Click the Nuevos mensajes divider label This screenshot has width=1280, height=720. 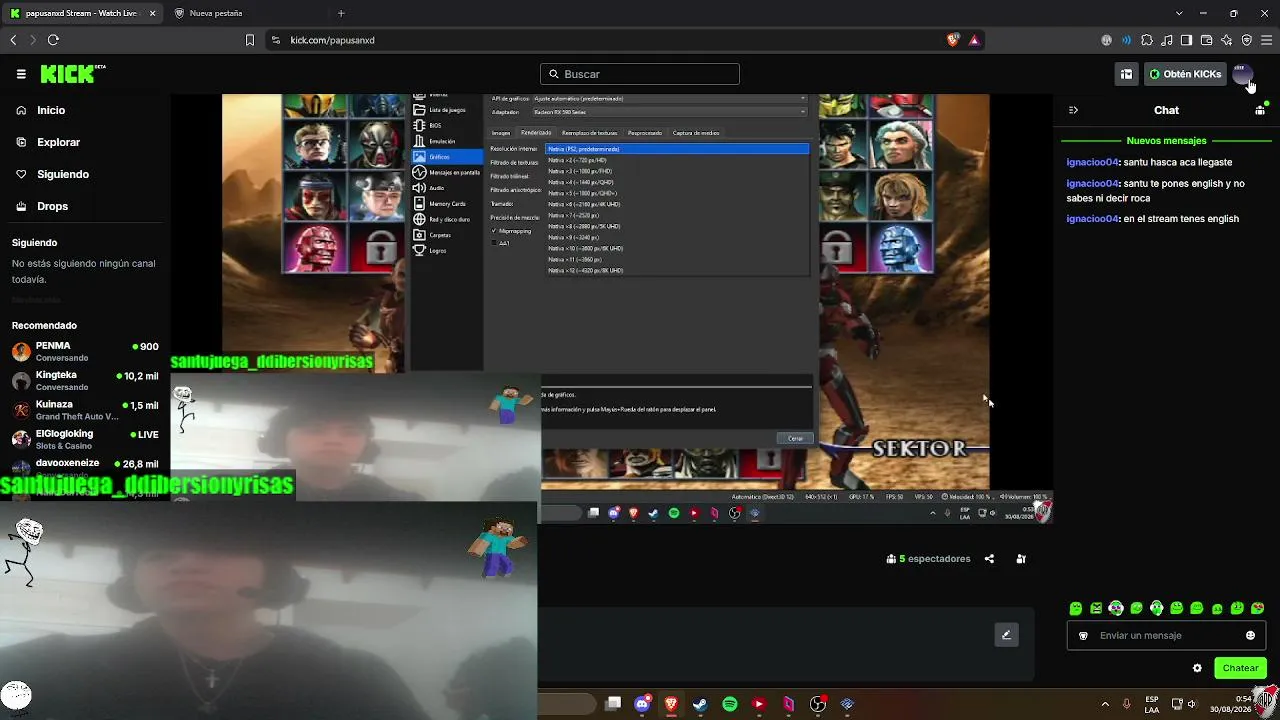tap(1166, 141)
